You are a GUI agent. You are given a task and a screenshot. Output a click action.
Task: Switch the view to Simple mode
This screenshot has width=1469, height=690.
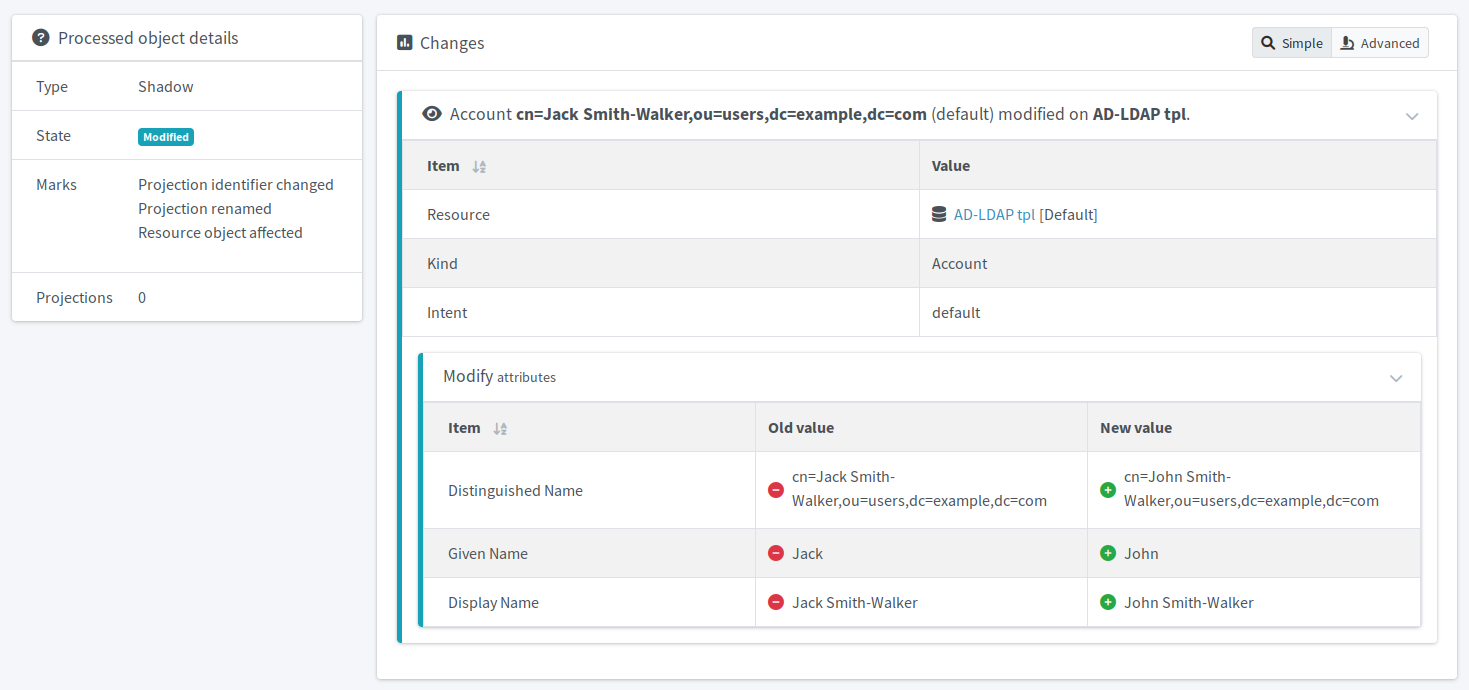coord(1291,43)
